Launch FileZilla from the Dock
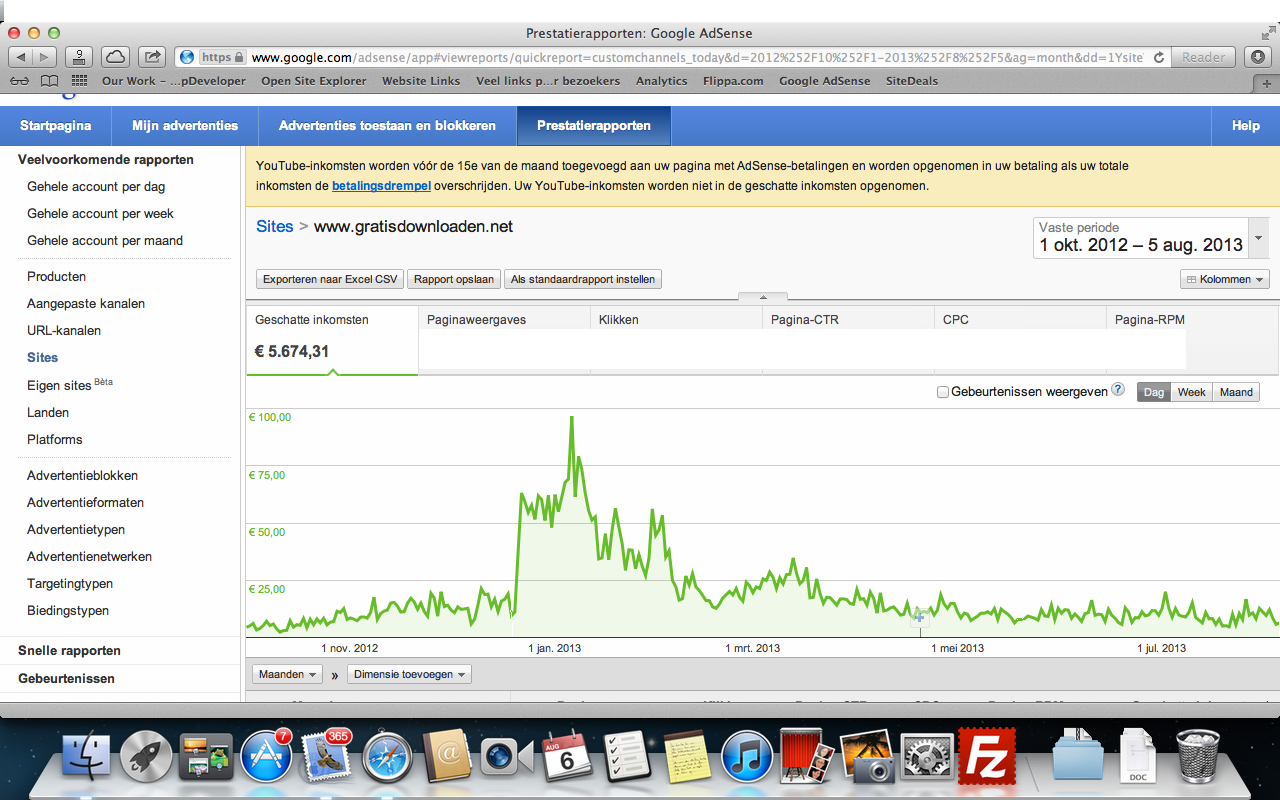Image resolution: width=1280 pixels, height=800 pixels. pos(987,756)
